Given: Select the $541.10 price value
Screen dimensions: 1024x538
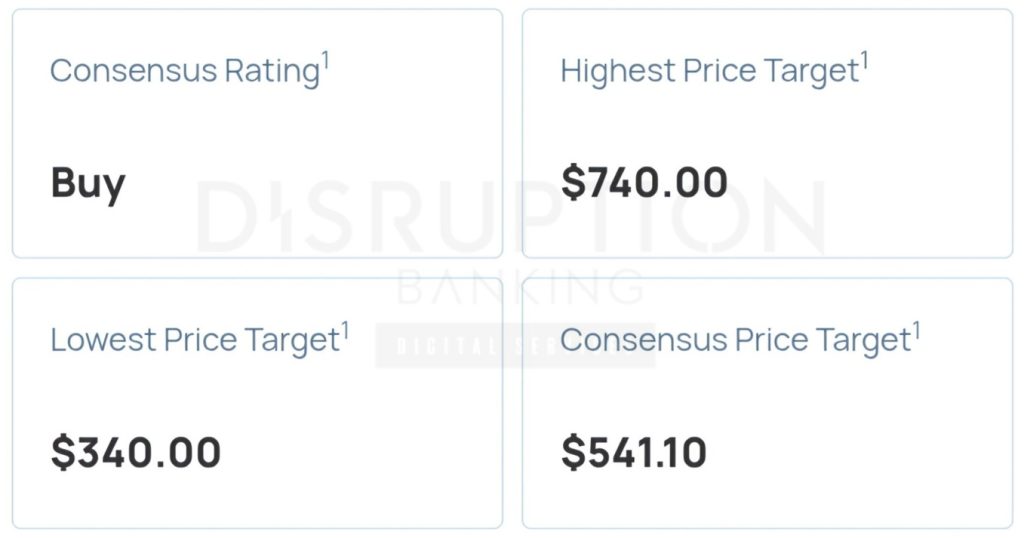Looking at the screenshot, I should [634, 453].
